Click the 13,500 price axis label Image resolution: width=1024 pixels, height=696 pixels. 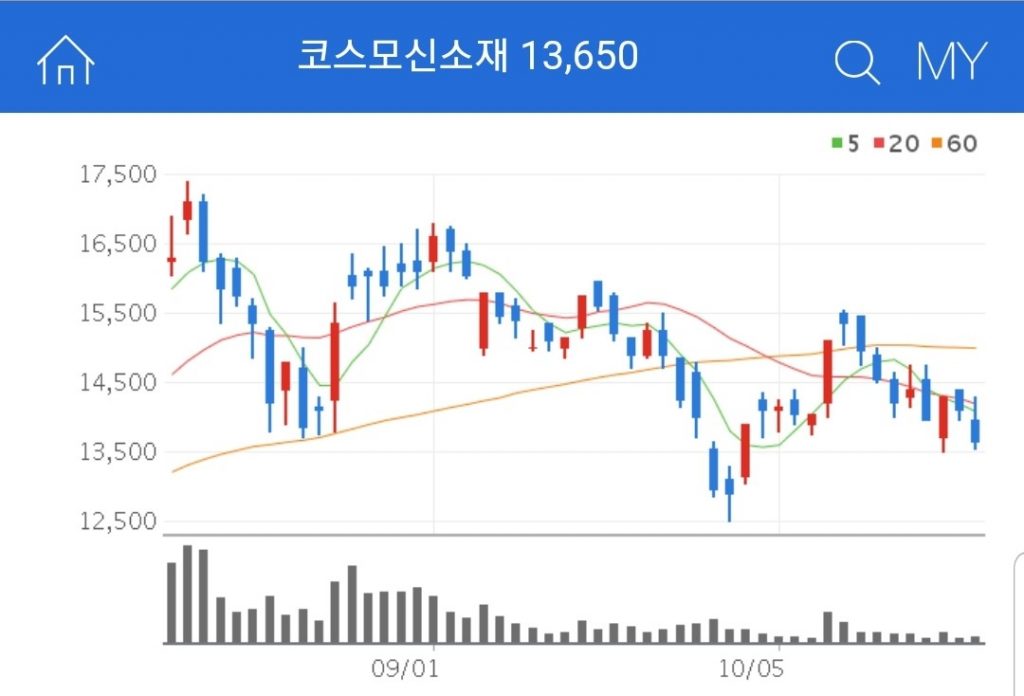[118, 452]
